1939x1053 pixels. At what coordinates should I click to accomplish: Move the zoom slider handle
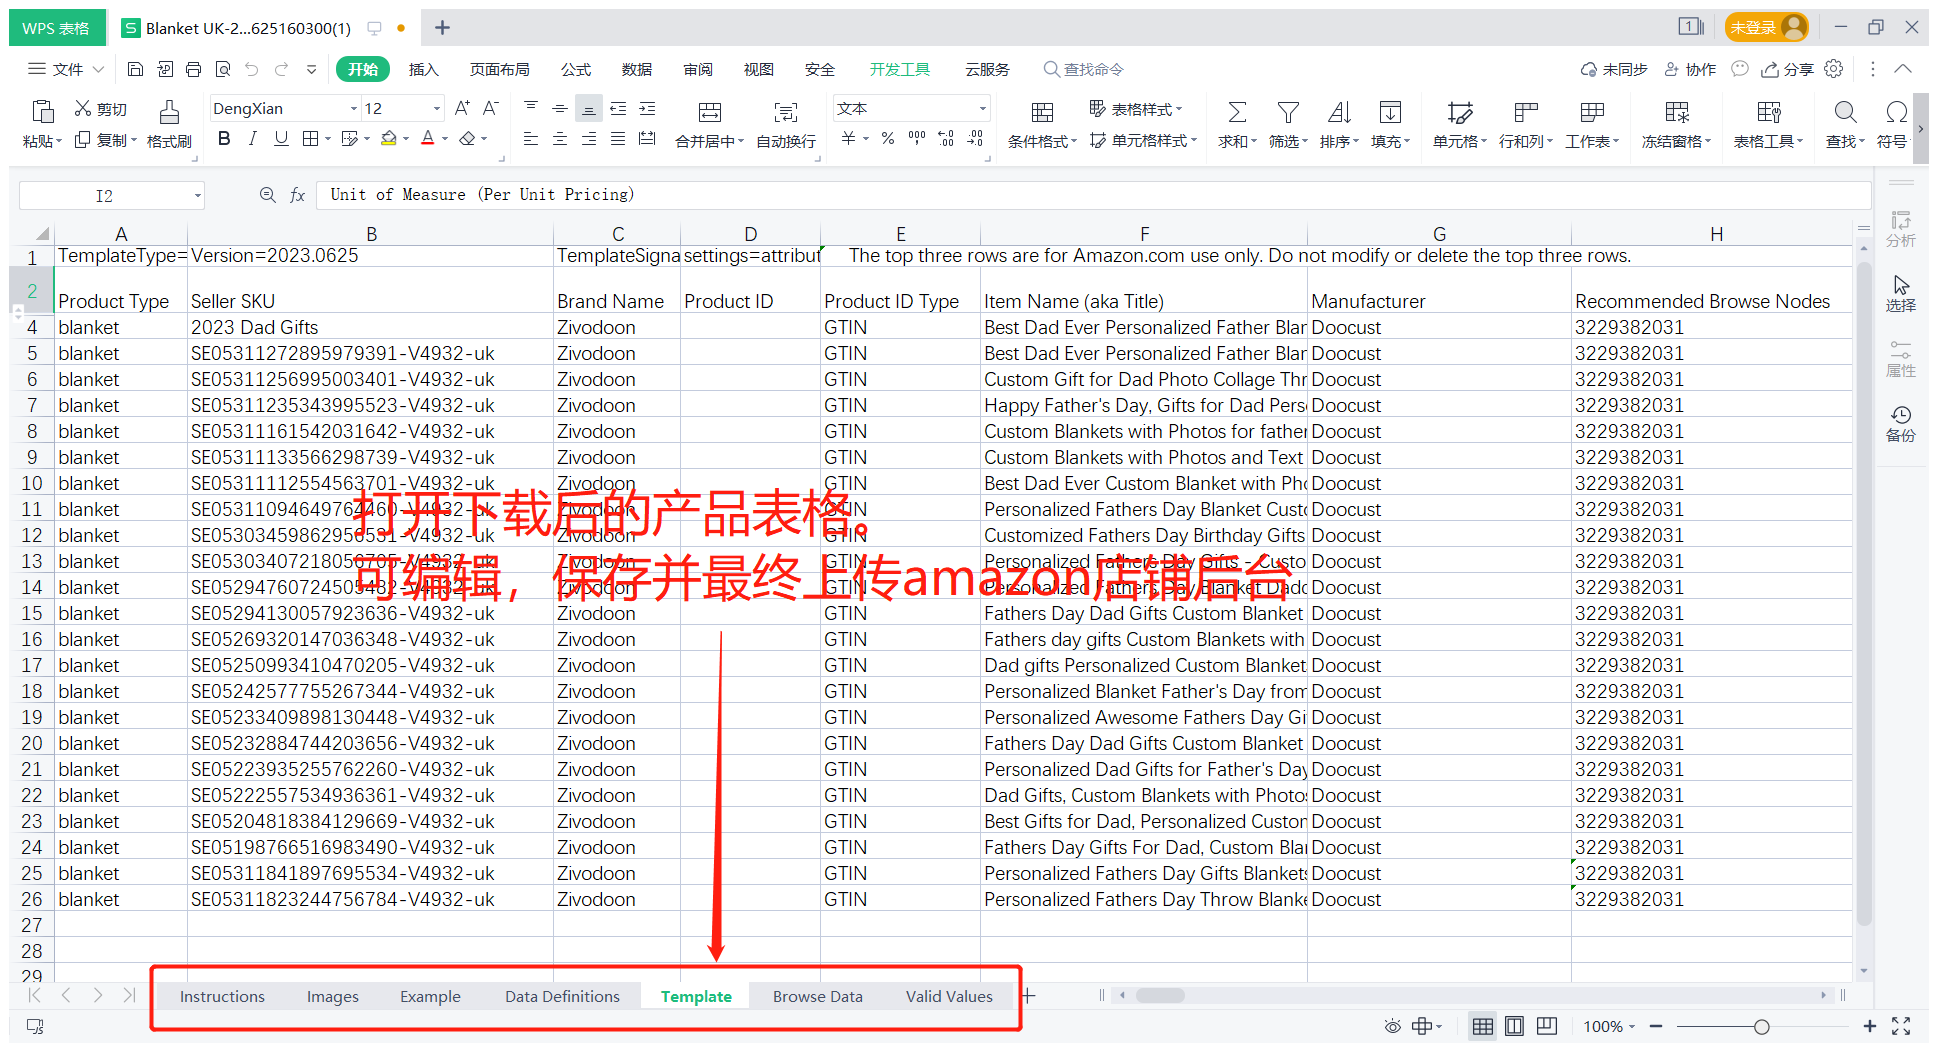coord(1762,1026)
